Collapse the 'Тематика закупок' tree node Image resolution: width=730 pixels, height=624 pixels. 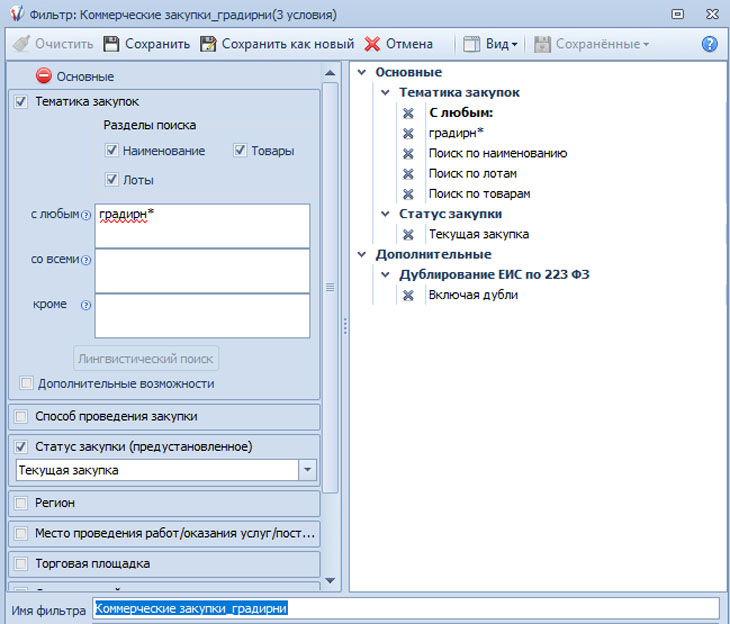[x=385, y=93]
